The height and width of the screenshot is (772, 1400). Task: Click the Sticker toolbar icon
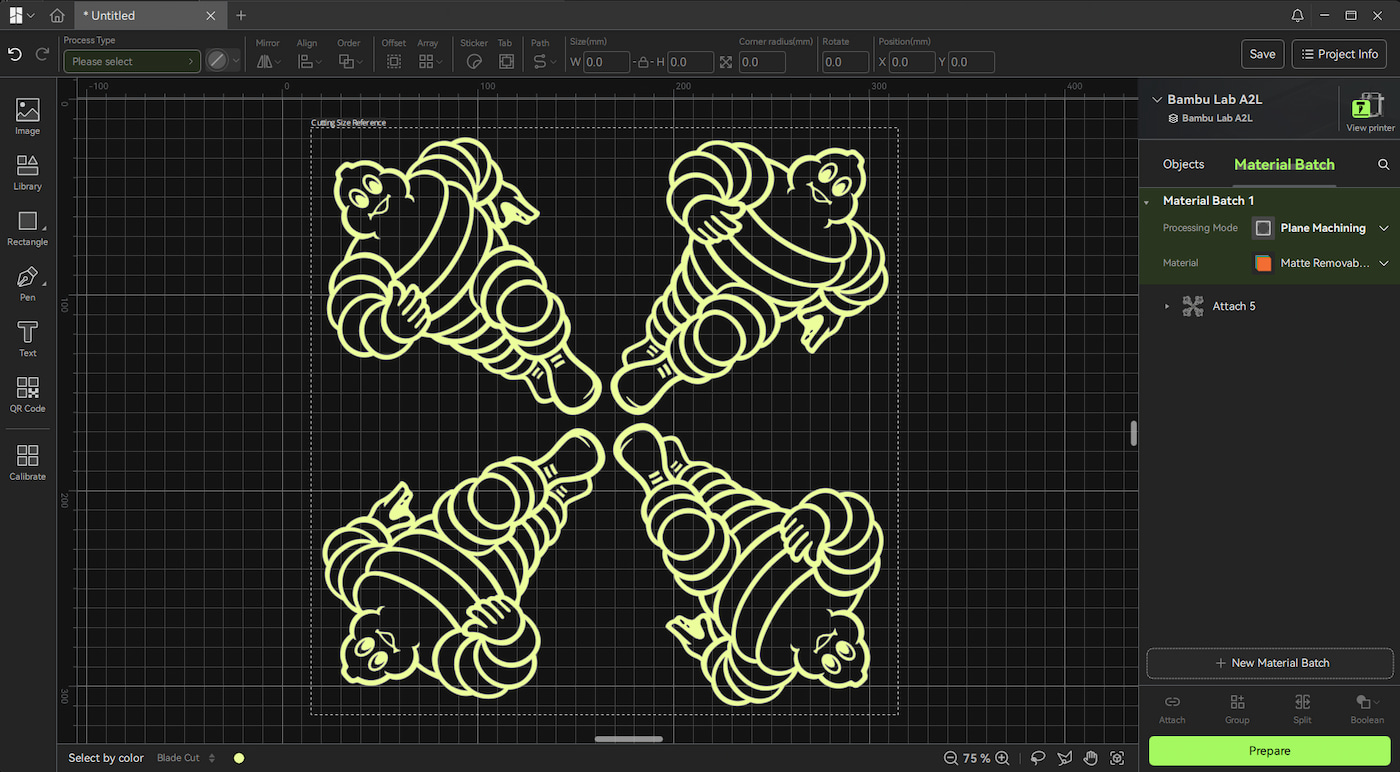point(474,61)
